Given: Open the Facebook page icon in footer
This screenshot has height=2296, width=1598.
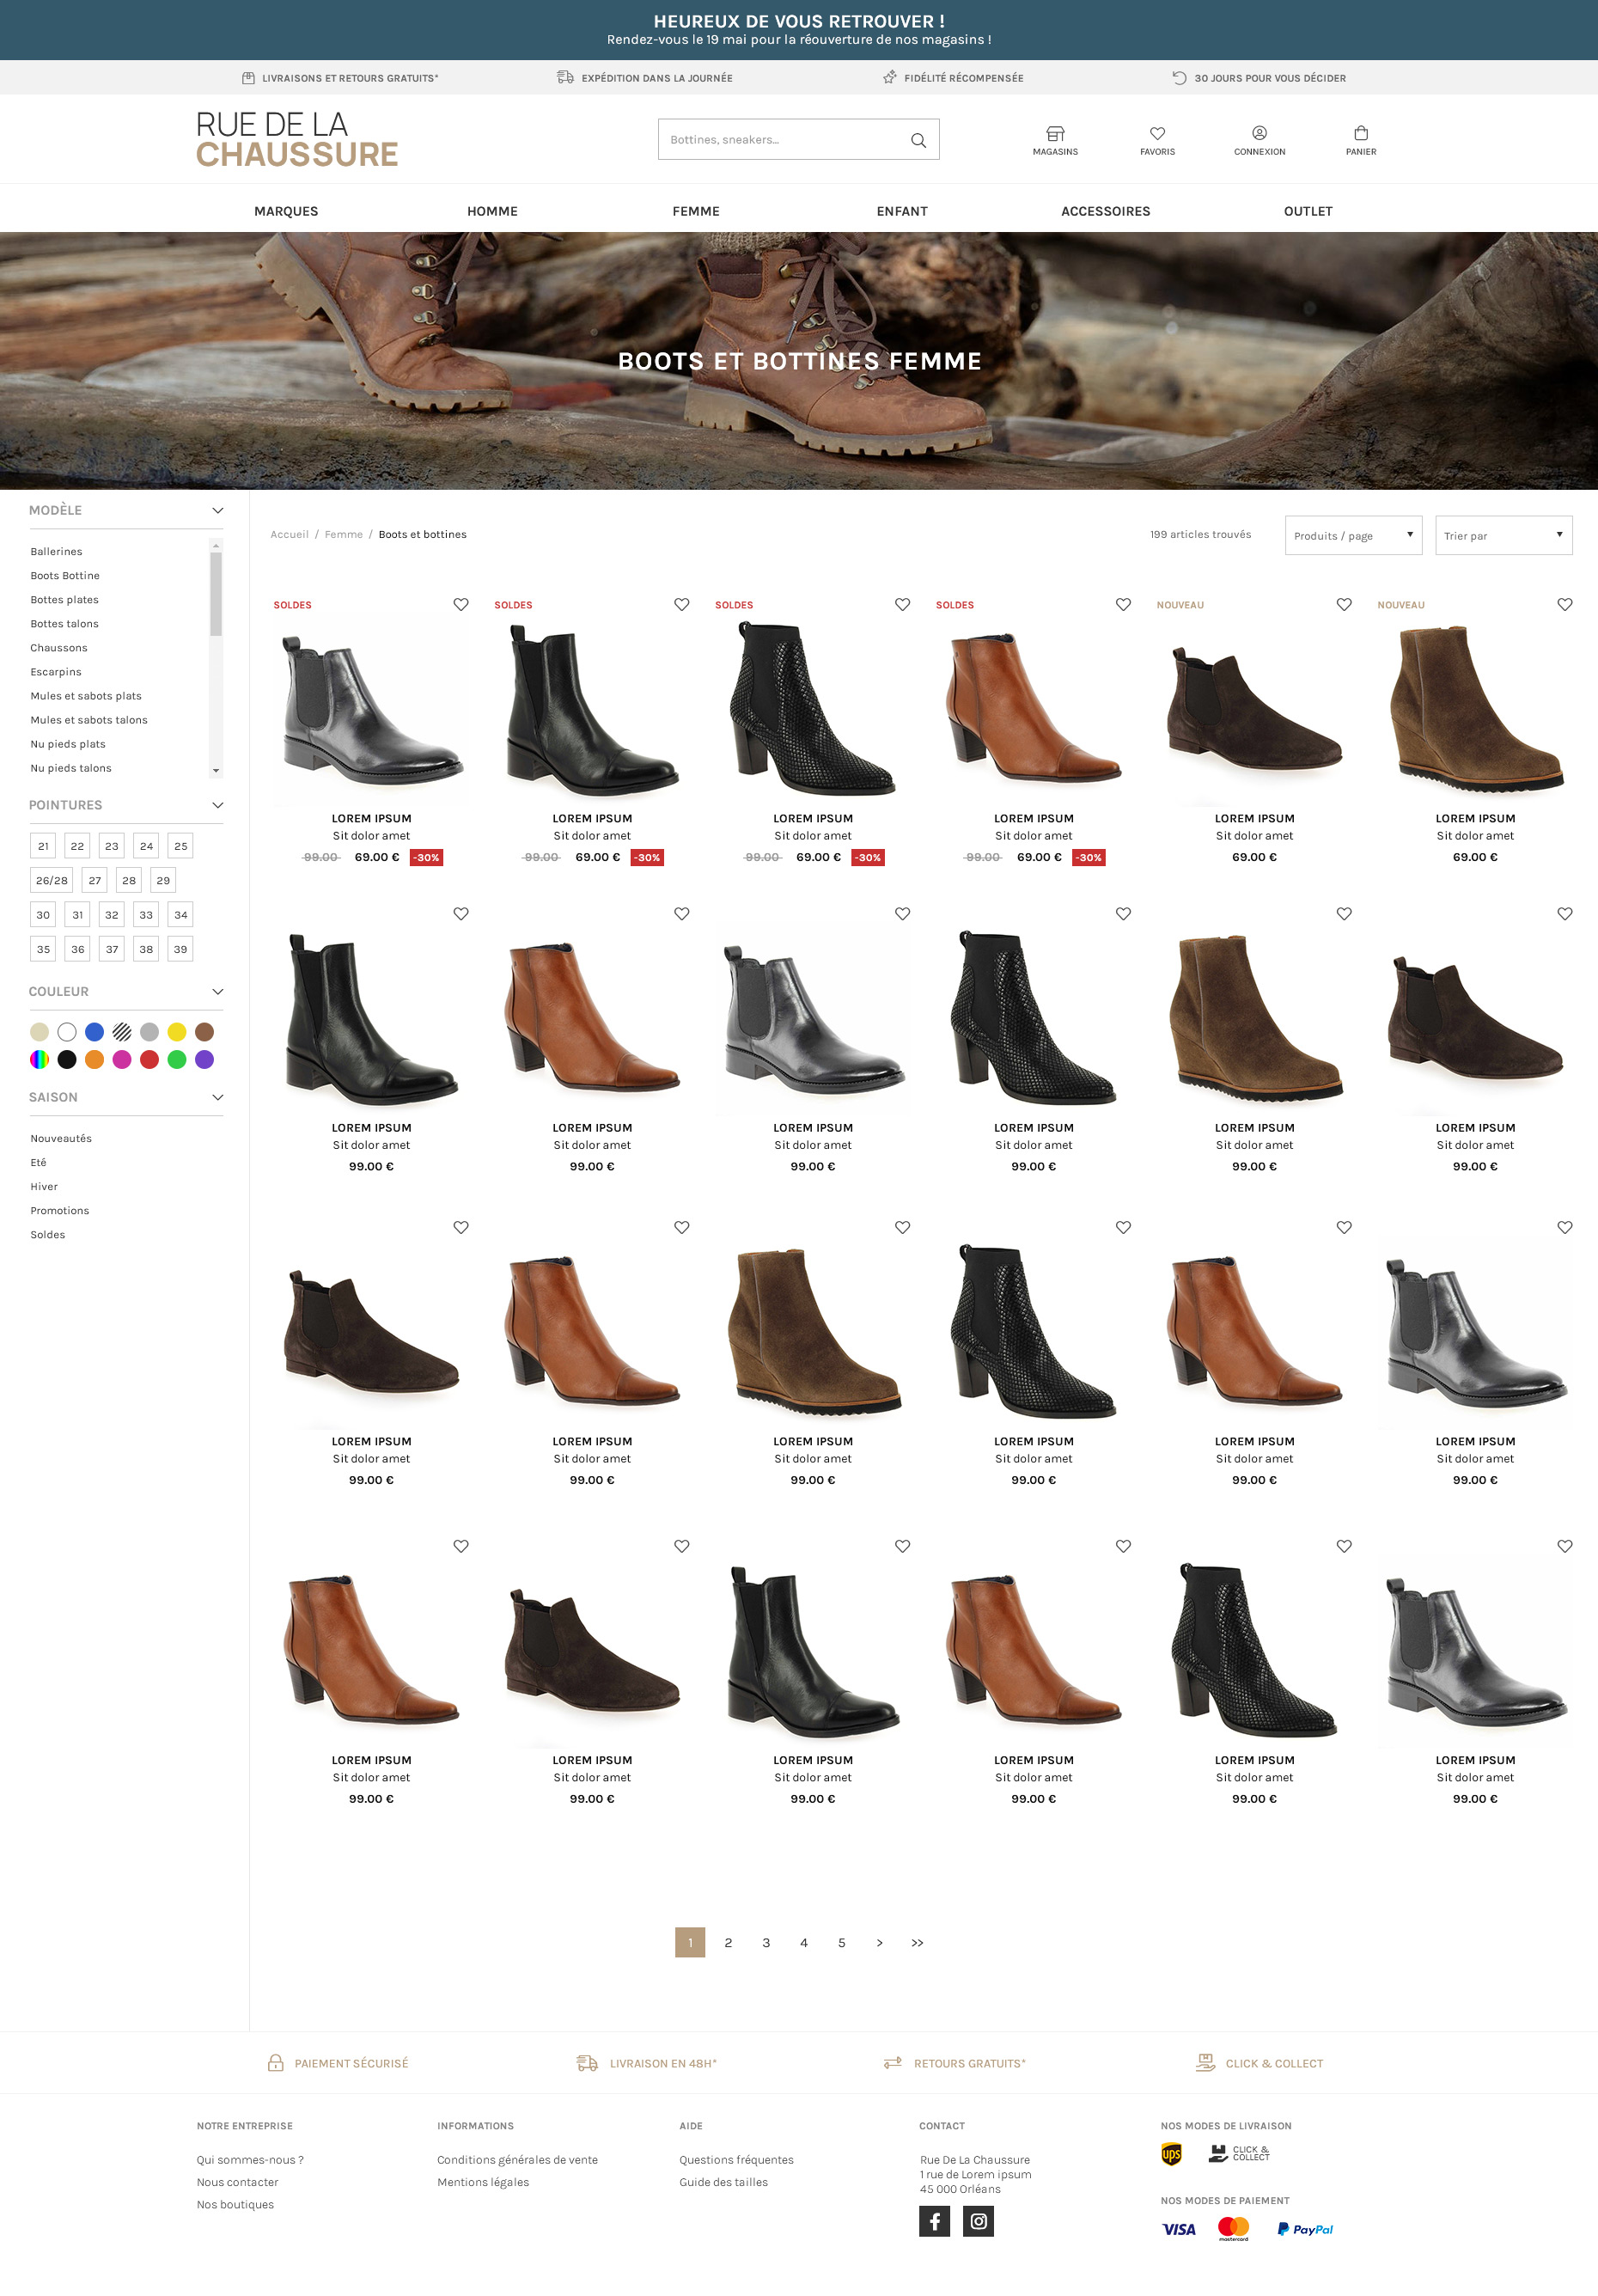Looking at the screenshot, I should tap(934, 2221).
